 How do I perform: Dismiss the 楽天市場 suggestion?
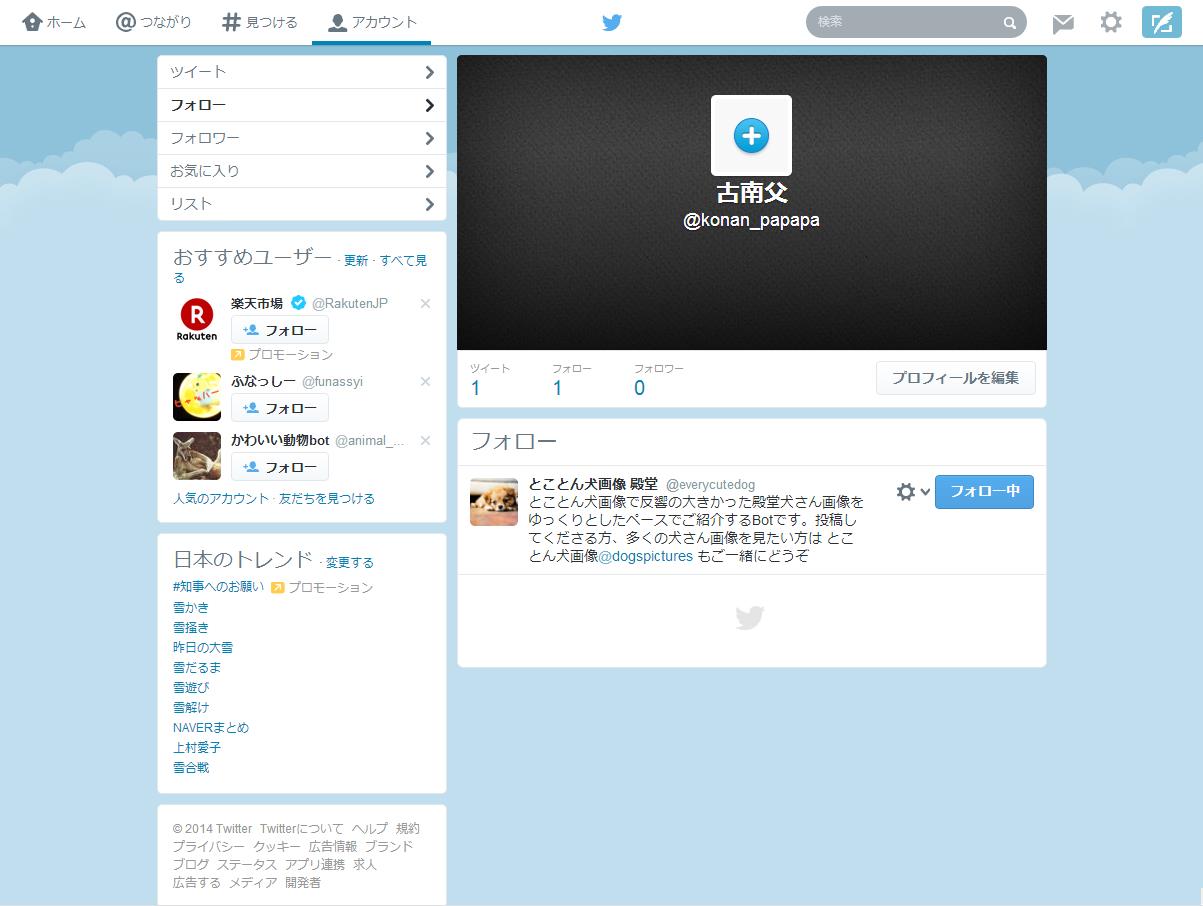click(x=425, y=303)
